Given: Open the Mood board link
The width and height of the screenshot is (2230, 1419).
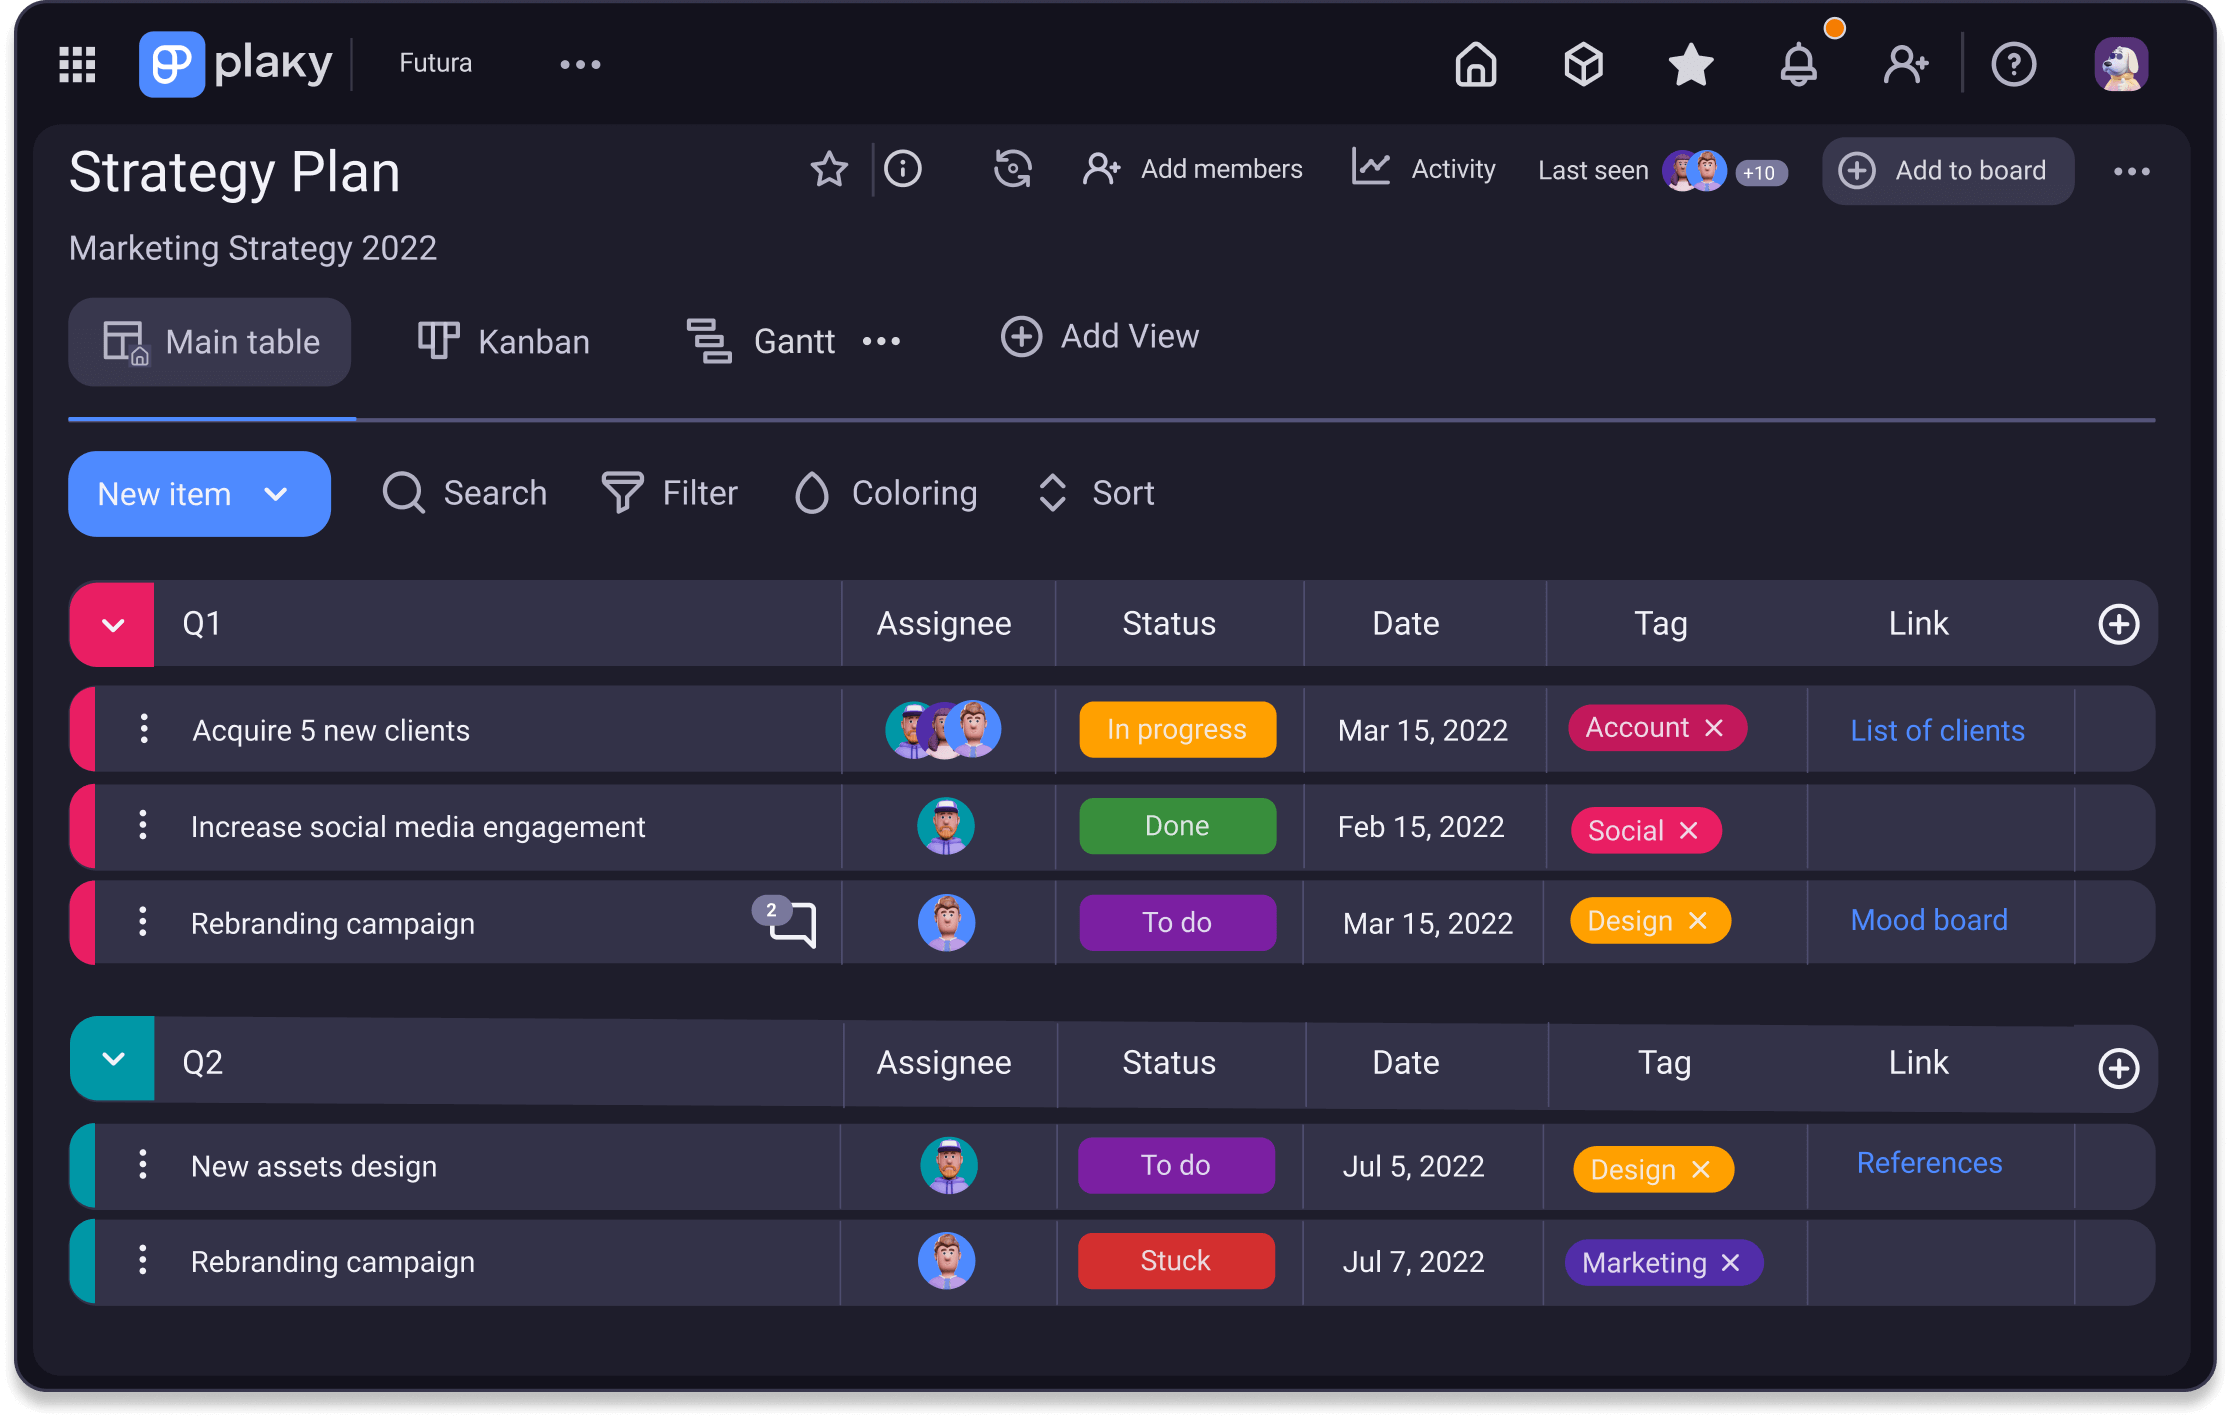Looking at the screenshot, I should tap(1928, 920).
